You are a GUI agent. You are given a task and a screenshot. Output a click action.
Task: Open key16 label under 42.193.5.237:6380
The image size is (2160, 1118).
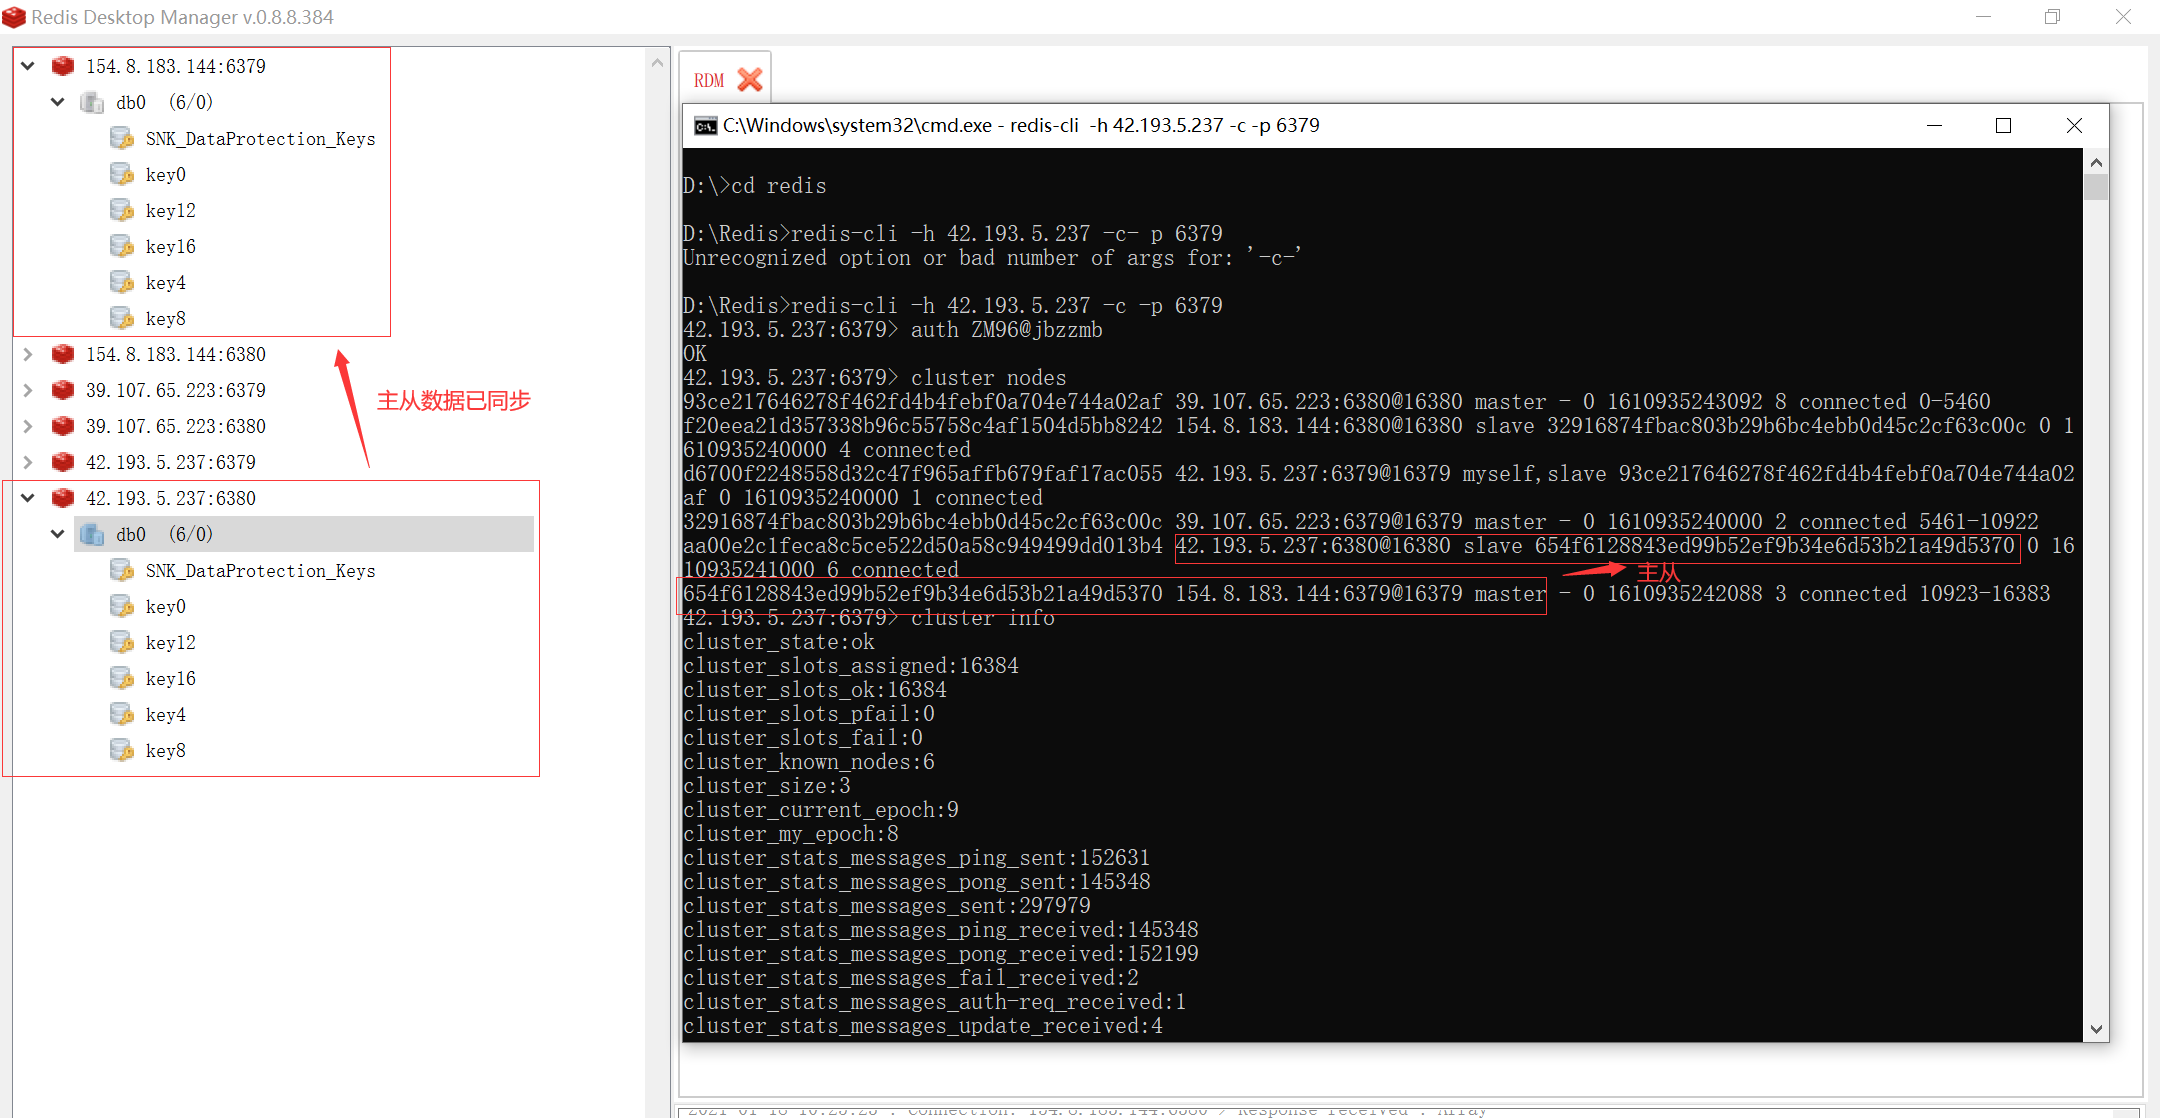171,679
